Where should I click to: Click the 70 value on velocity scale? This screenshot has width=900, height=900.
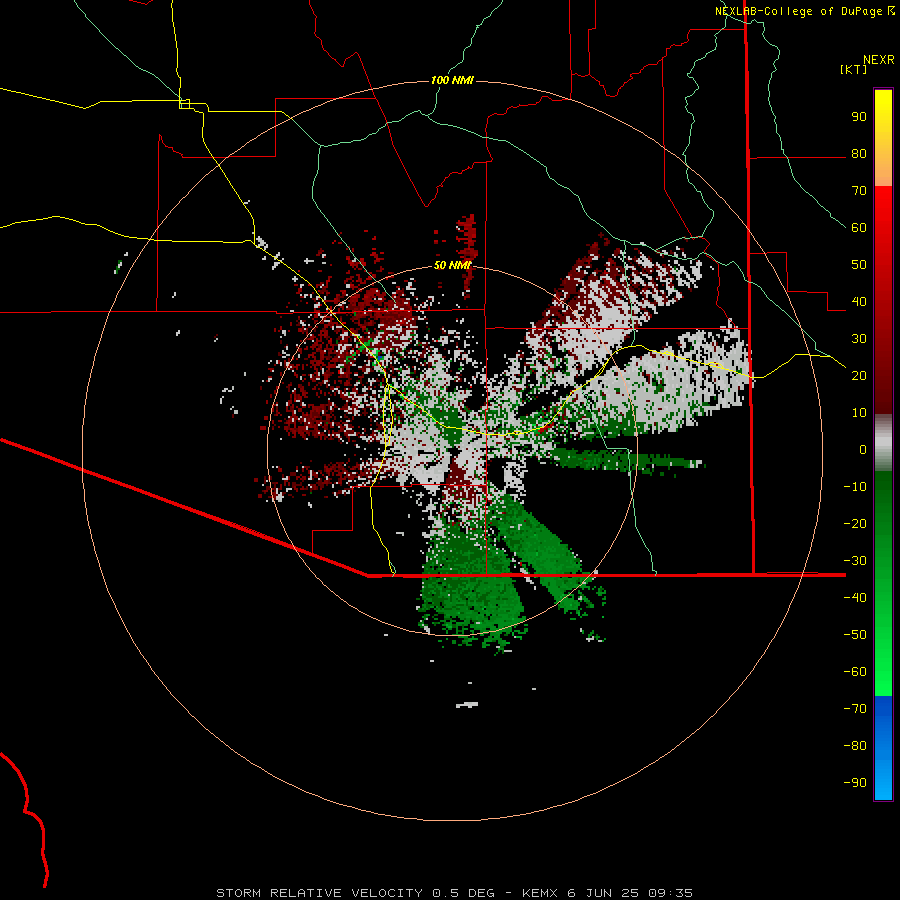tap(859, 191)
